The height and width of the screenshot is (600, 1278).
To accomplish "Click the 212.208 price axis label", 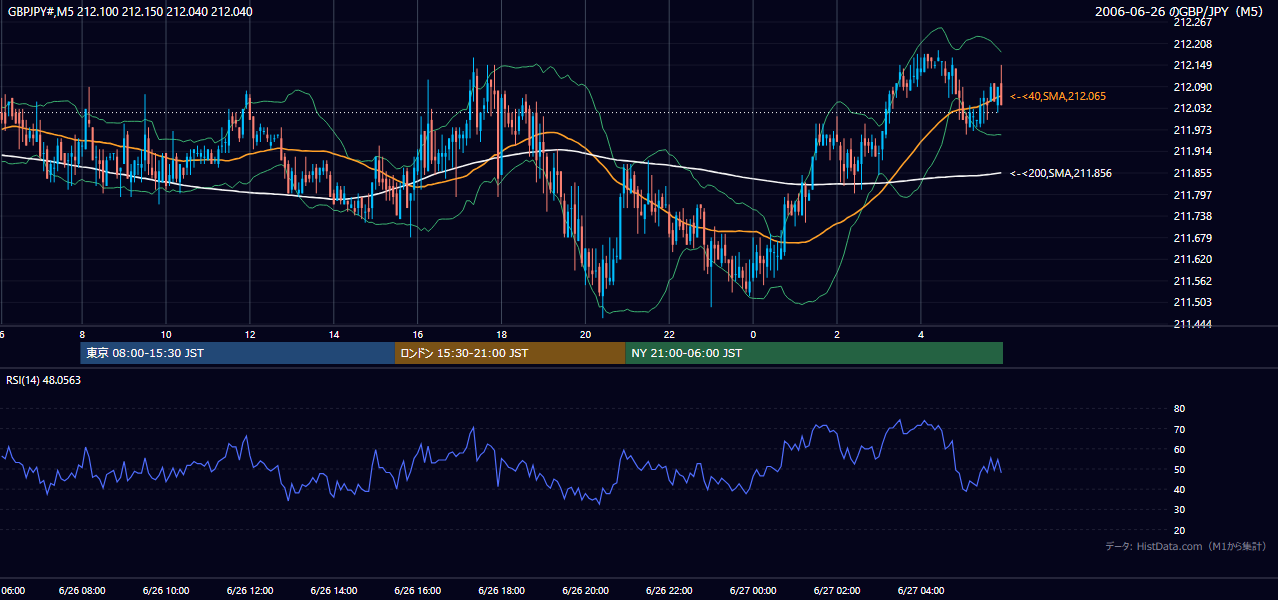I will pyautogui.click(x=1191, y=44).
